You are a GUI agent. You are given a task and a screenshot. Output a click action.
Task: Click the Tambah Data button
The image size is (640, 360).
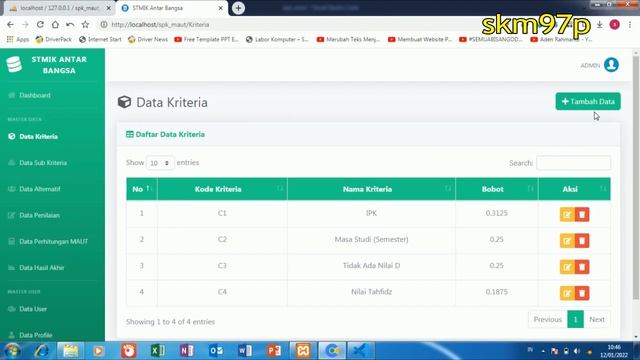coord(588,101)
